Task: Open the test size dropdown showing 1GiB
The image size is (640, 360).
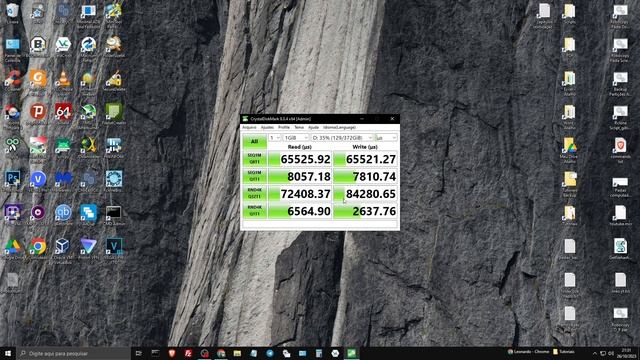Action: 296,138
